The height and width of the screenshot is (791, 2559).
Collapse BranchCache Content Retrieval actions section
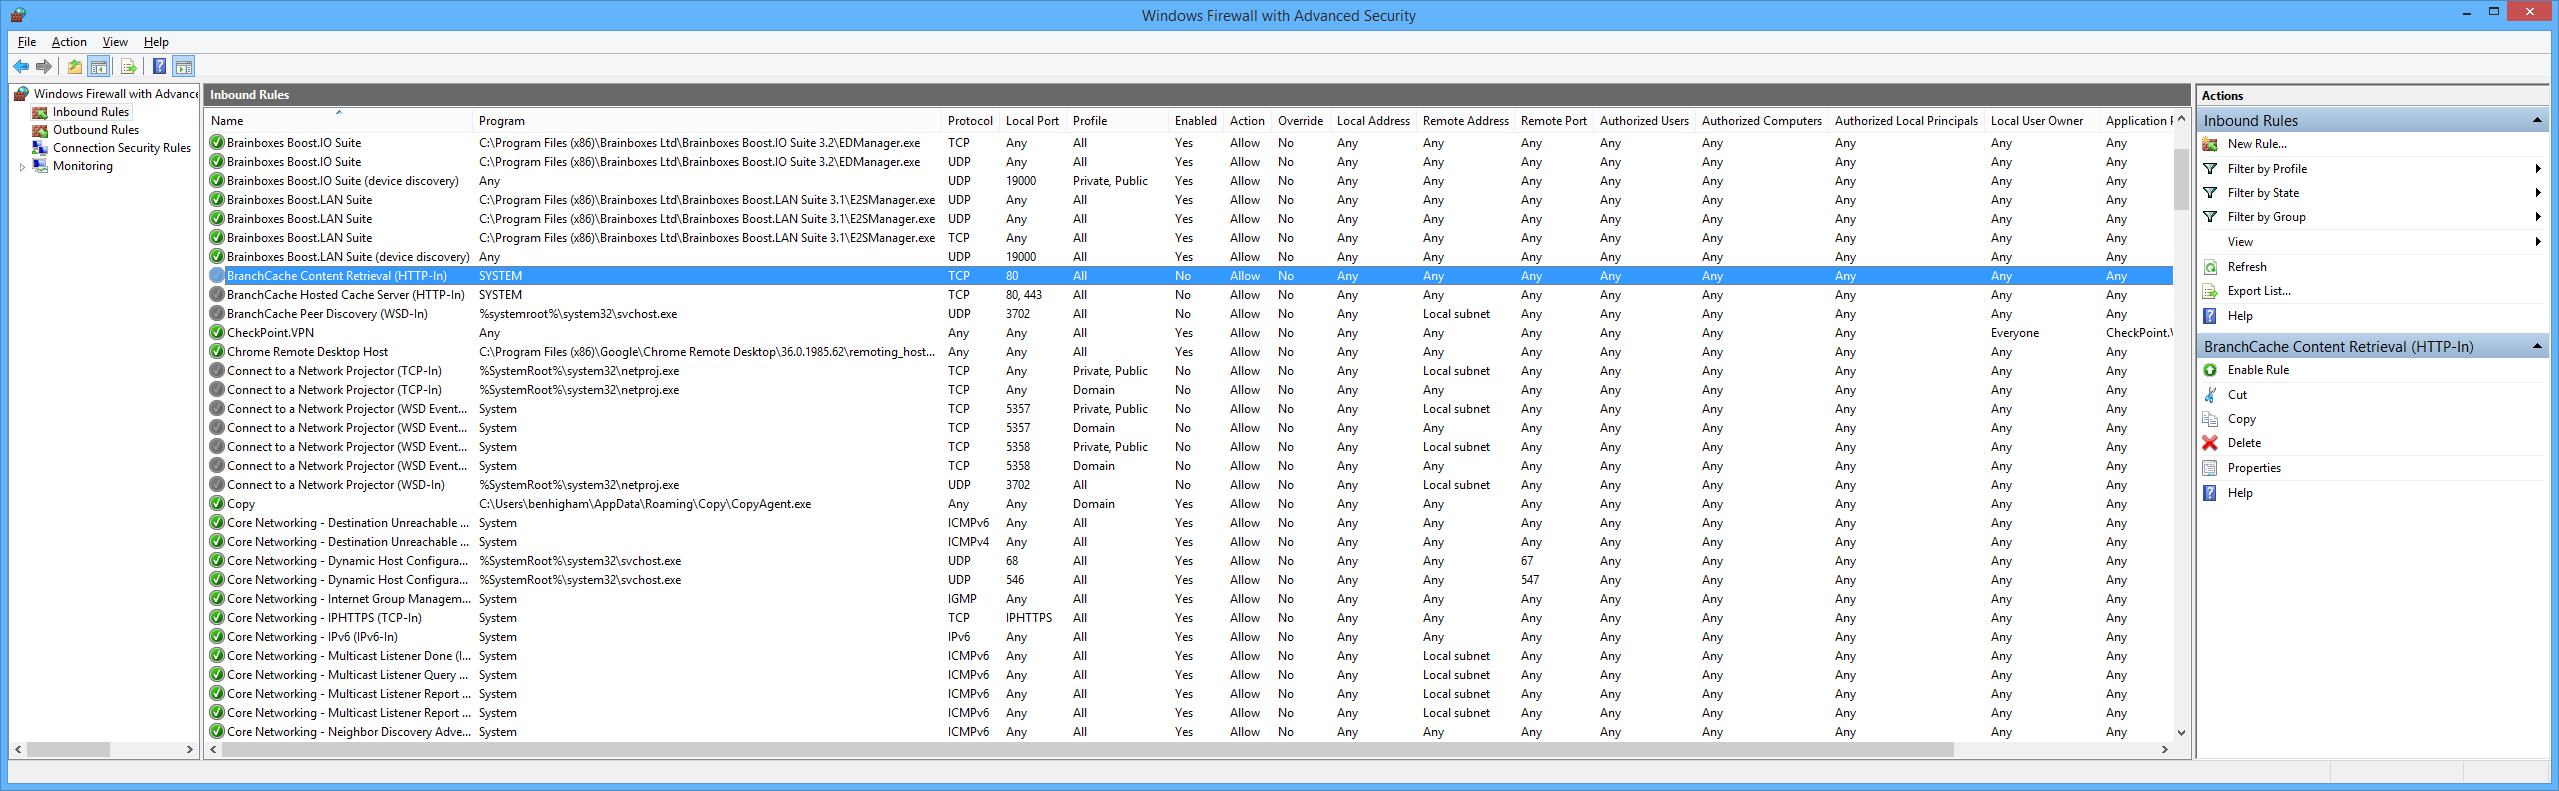(2537, 346)
